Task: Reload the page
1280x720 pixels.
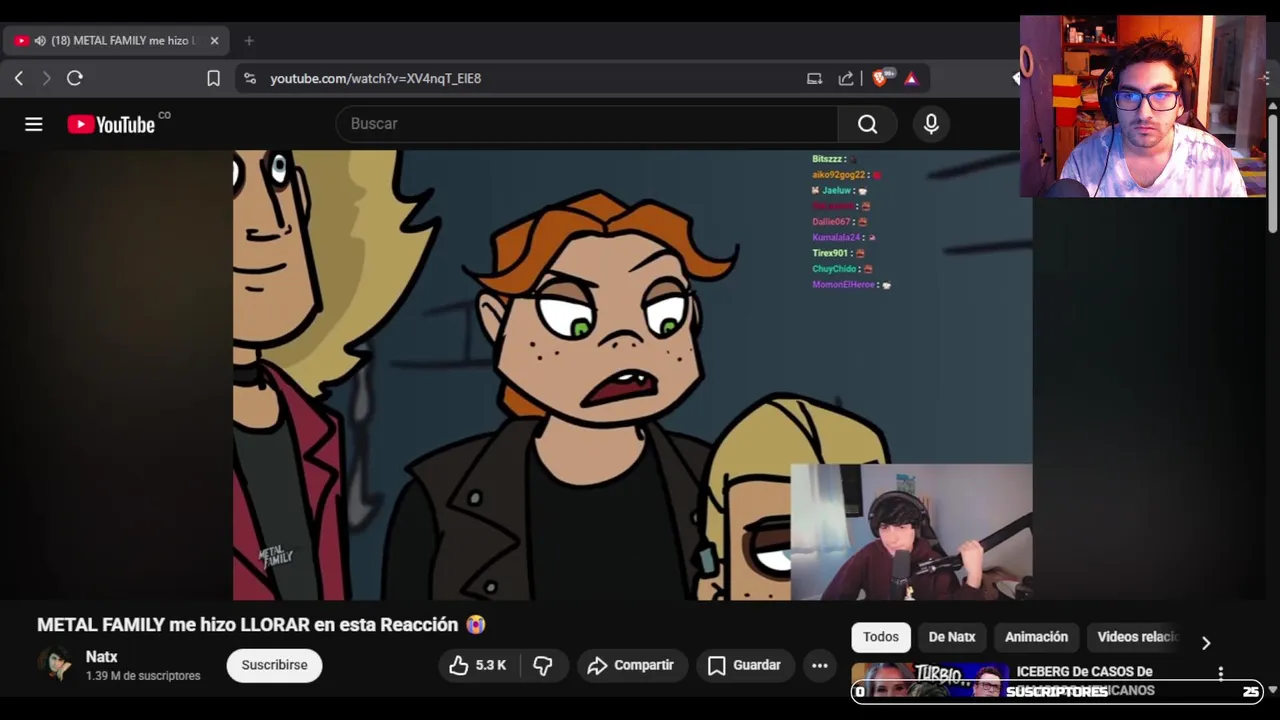Action: [x=75, y=78]
